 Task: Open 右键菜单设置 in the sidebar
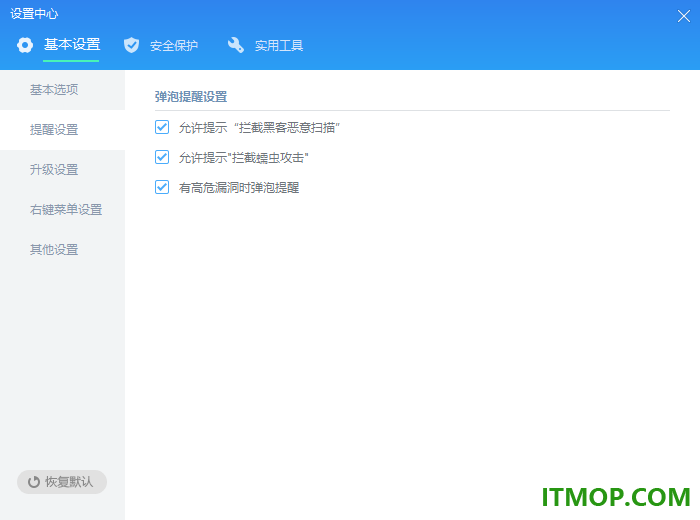(x=62, y=210)
